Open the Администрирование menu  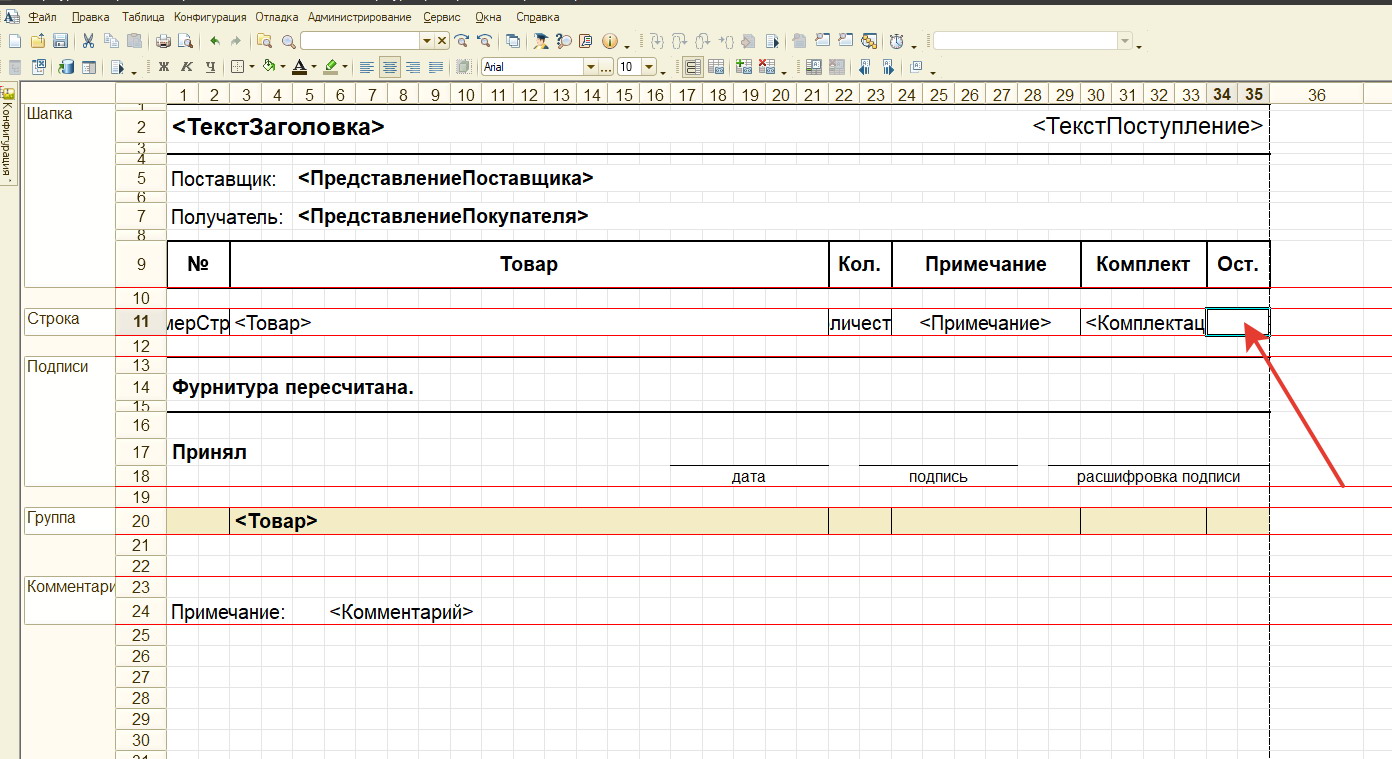tap(359, 17)
